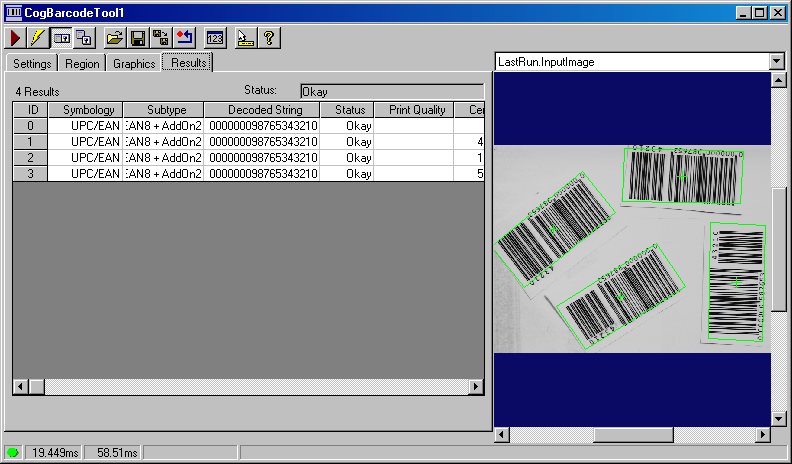The image size is (792, 464).
Task: Open a saved tool with the folder icon
Action: click(x=115, y=38)
